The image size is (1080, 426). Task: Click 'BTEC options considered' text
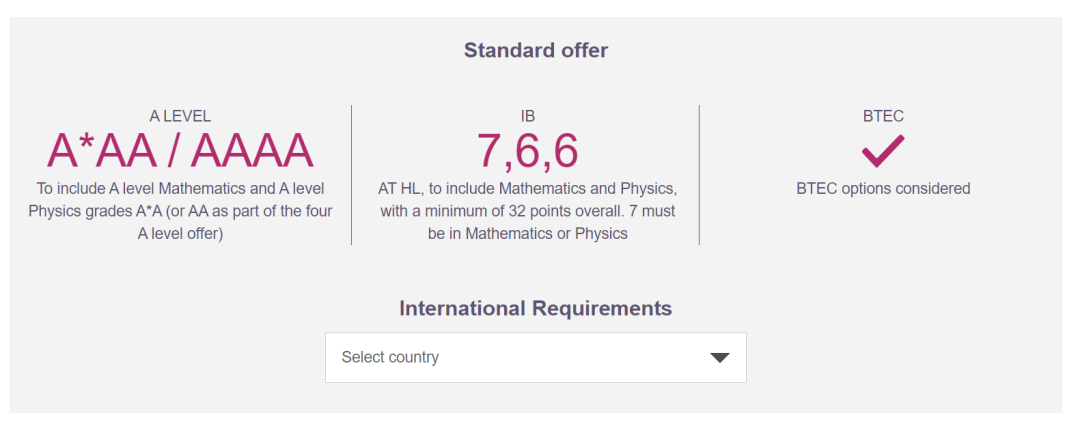883,188
